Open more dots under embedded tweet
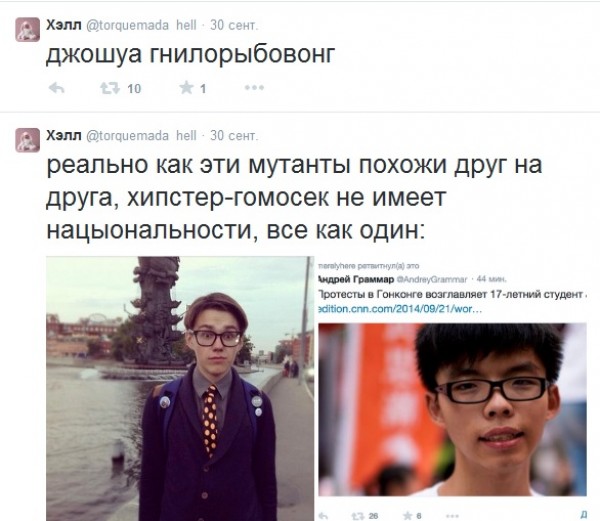600x521 pixels. coord(452,516)
